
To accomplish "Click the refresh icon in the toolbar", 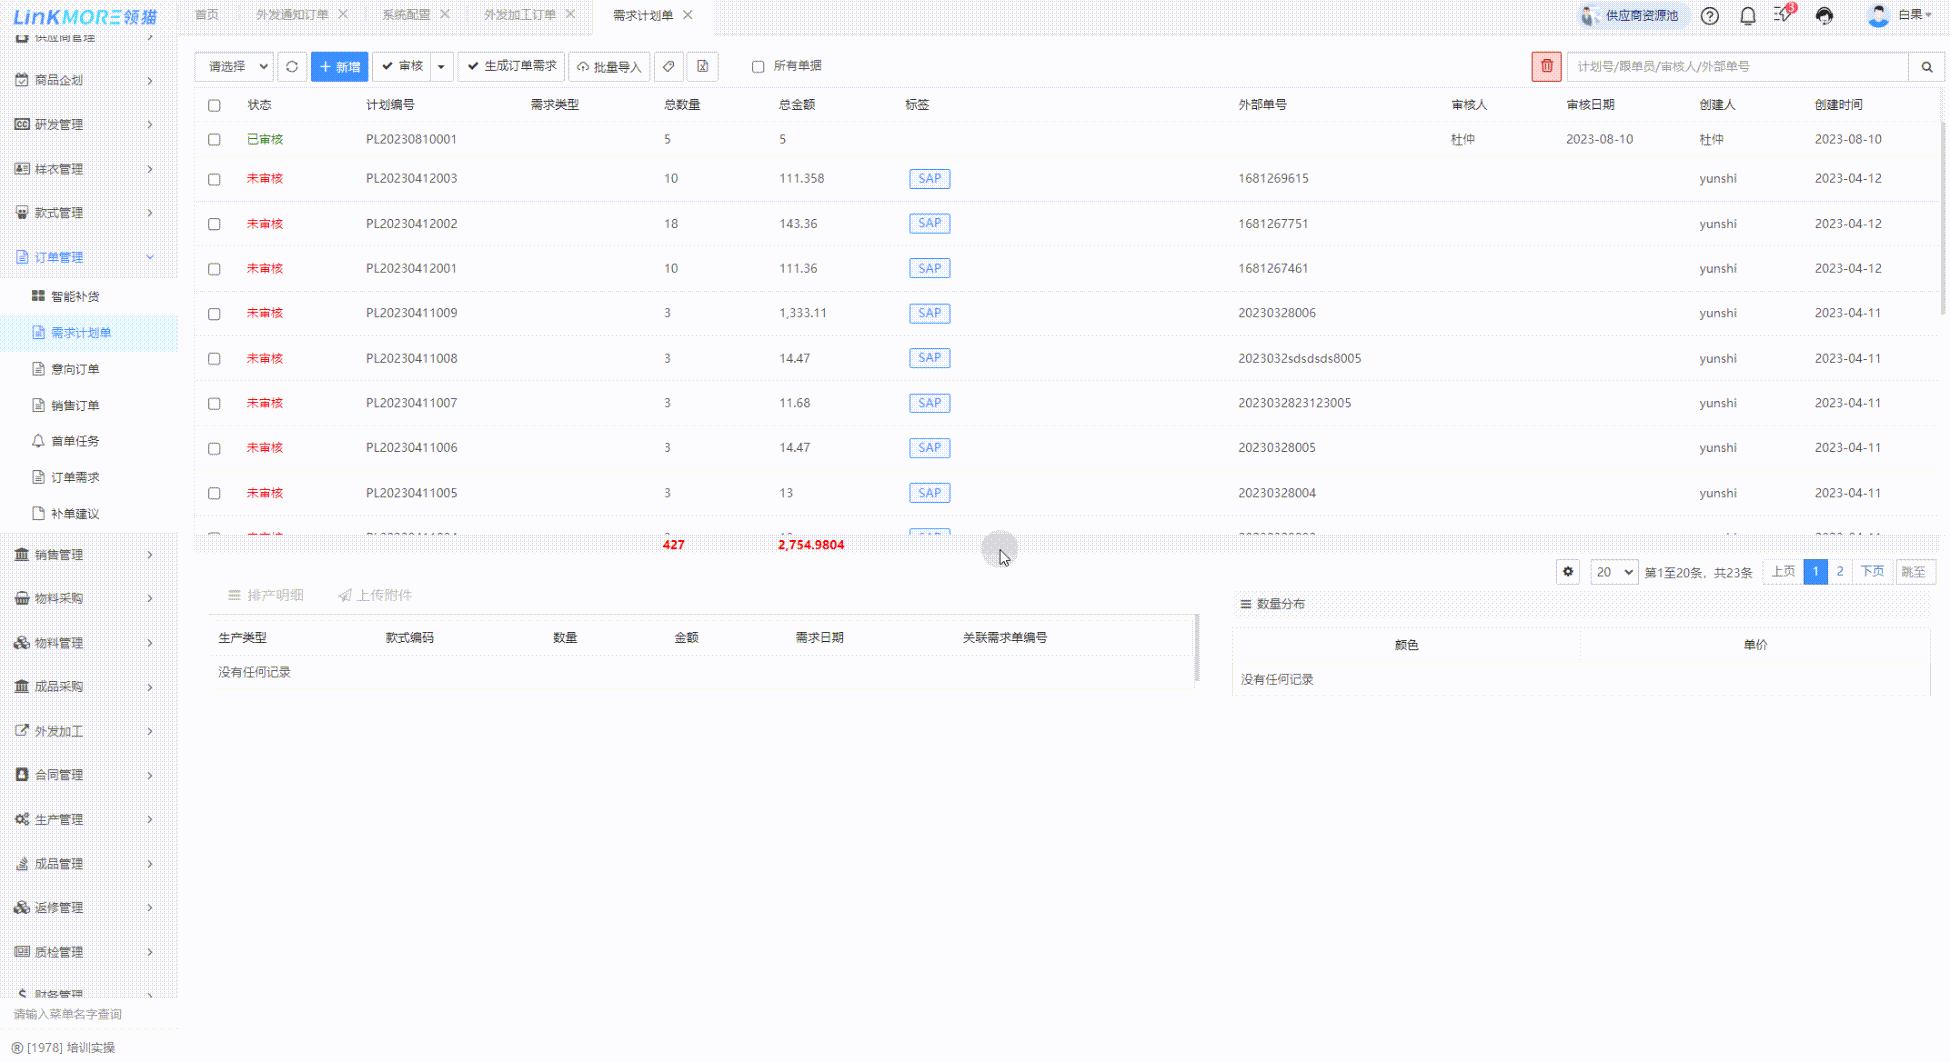I will [x=292, y=67].
